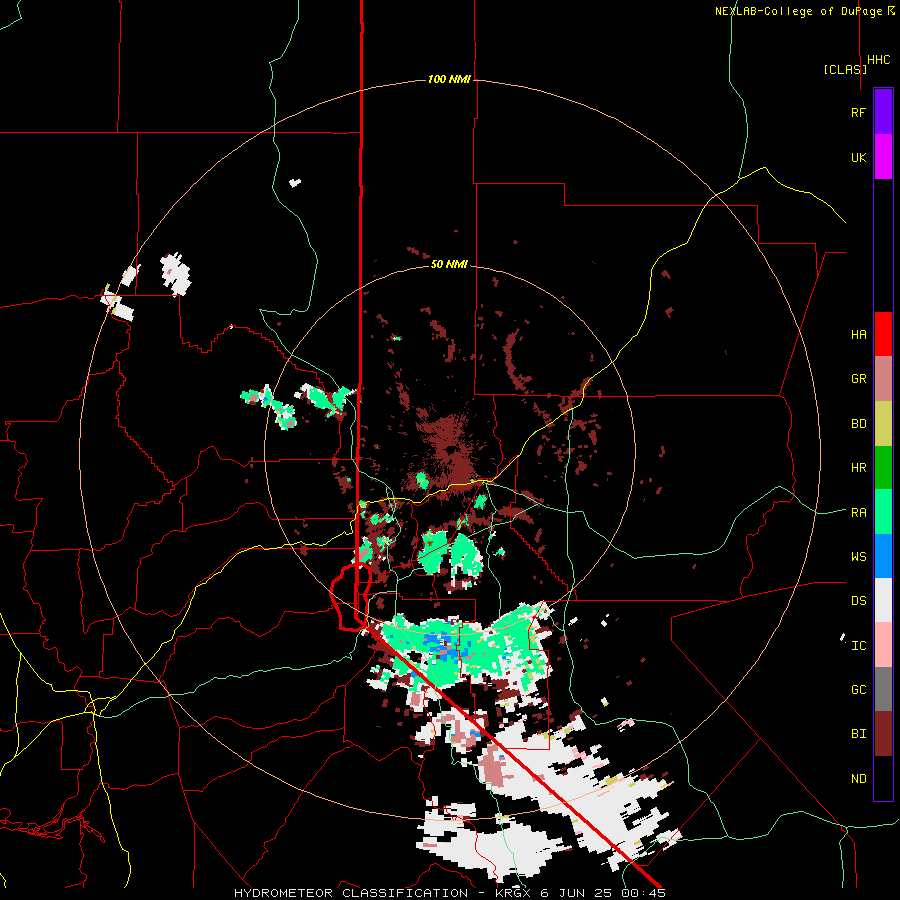Screen dimensions: 900x900
Task: Click the [CLAS] legend header
Action: [845, 69]
